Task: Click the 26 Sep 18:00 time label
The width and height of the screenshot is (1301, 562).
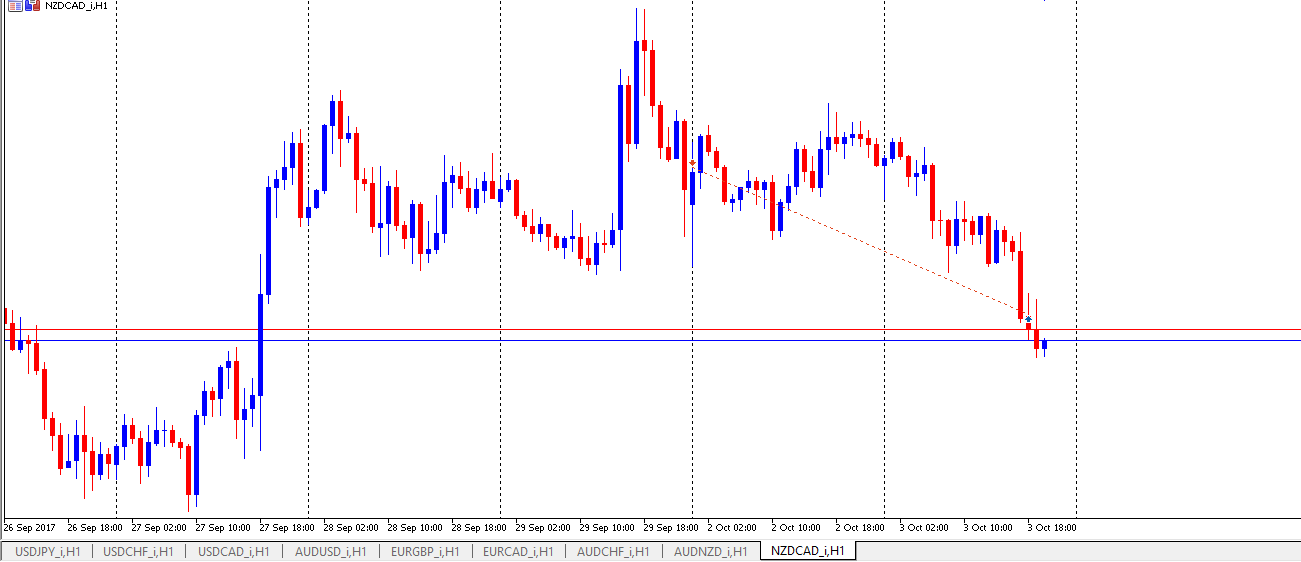Action: pos(95,526)
